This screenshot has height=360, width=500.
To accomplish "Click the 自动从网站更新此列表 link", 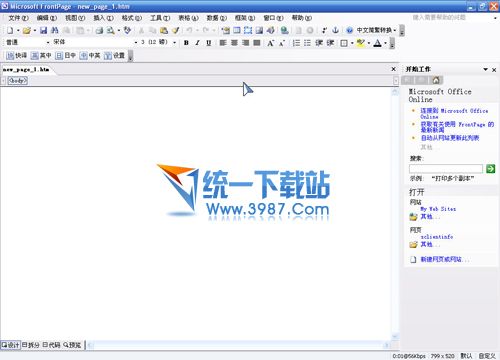I will [x=450, y=138].
